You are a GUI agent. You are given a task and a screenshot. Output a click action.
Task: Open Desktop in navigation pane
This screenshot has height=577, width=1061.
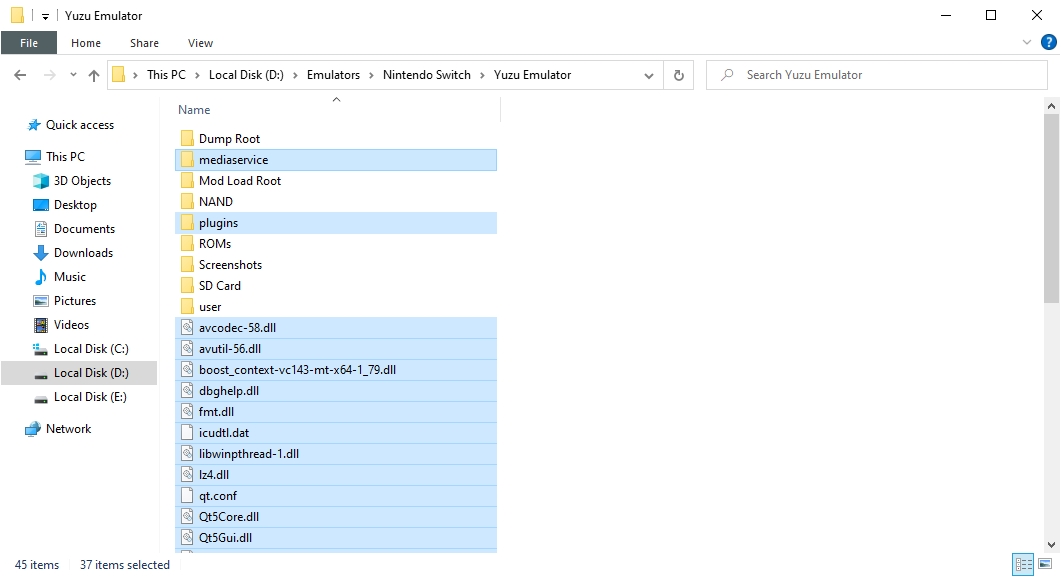click(75, 204)
